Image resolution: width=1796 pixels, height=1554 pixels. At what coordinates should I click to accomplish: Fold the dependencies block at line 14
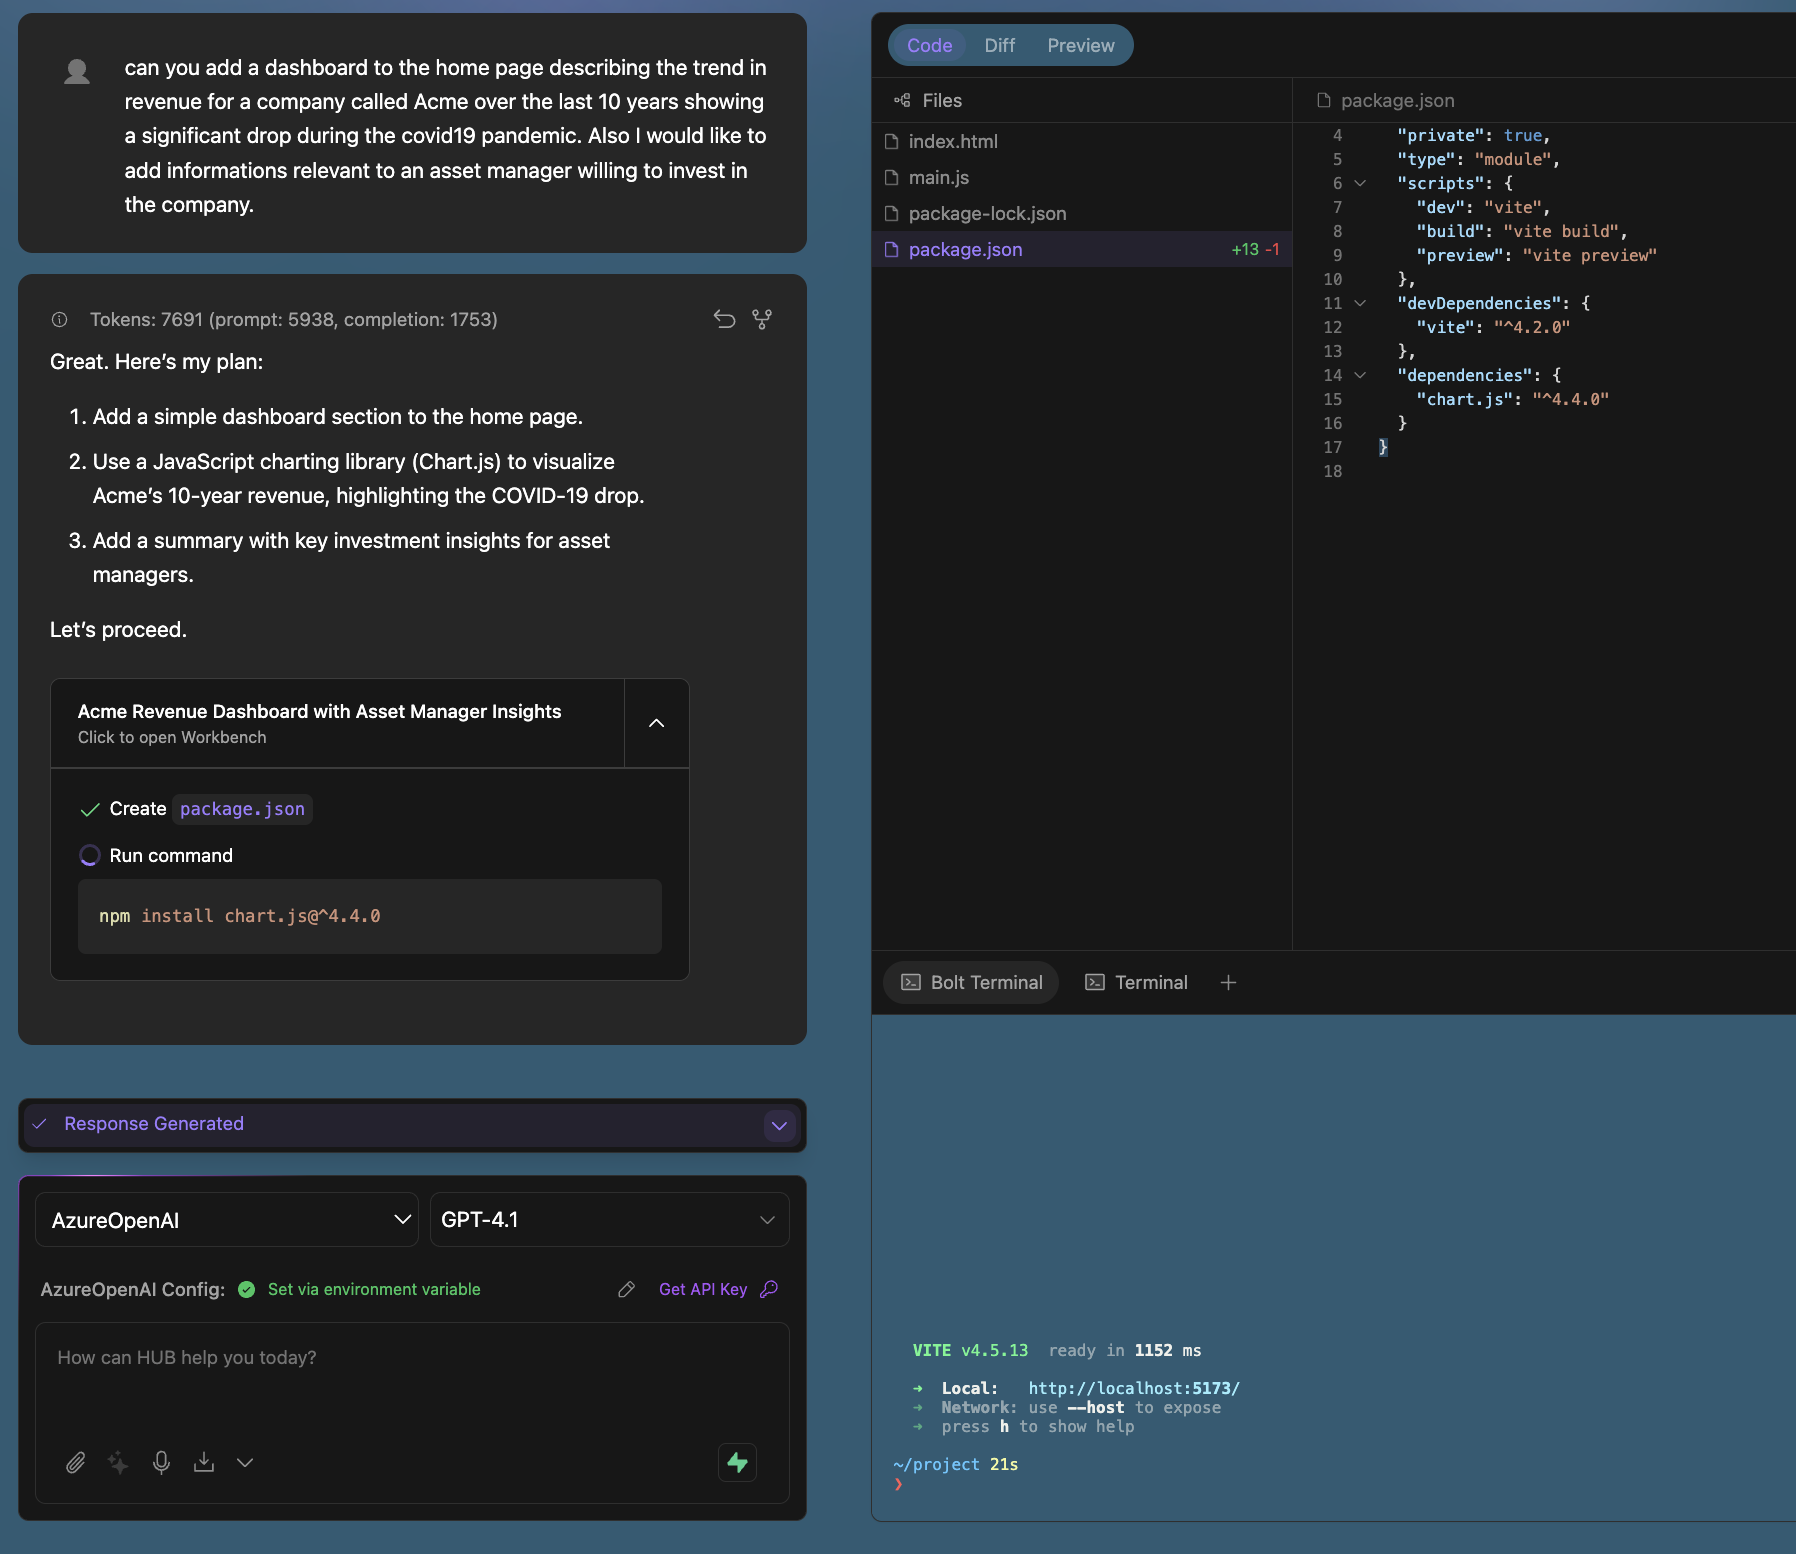click(x=1360, y=376)
